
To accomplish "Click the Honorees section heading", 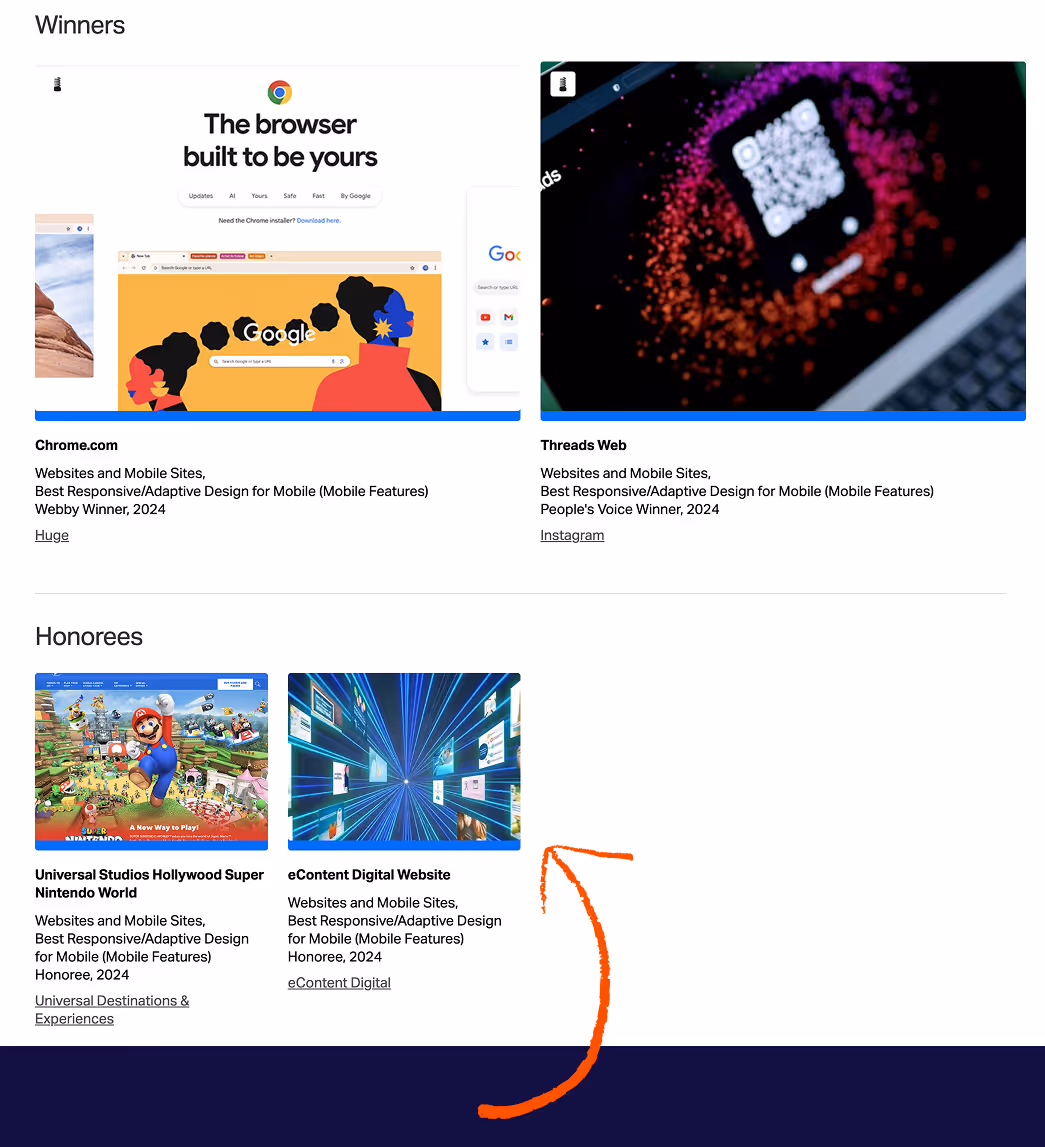I will (89, 636).
